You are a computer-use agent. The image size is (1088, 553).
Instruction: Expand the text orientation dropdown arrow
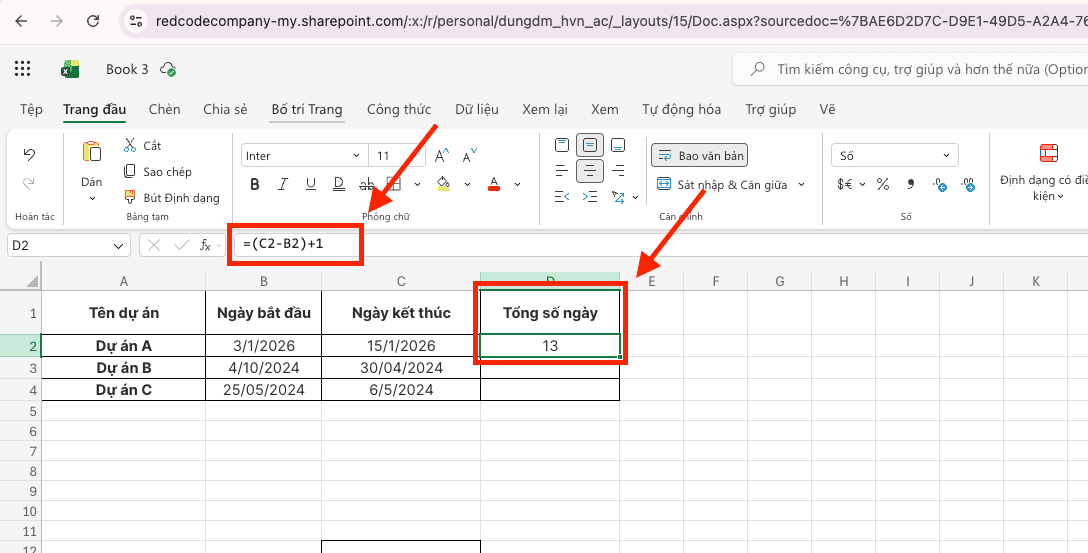[x=636, y=198]
